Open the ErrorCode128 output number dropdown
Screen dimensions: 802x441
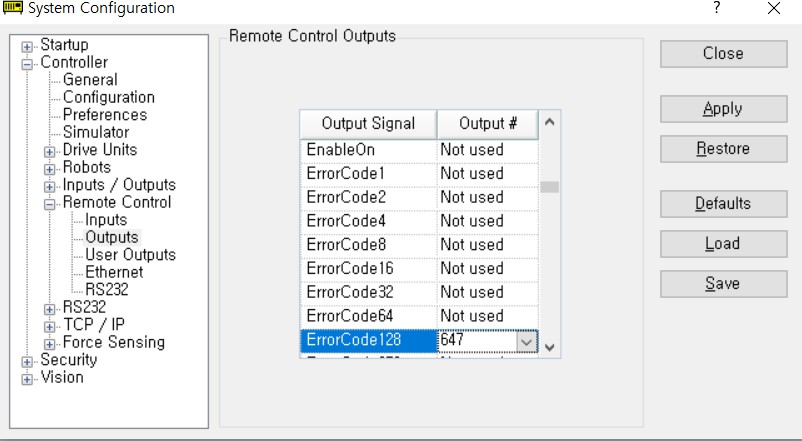pos(527,342)
